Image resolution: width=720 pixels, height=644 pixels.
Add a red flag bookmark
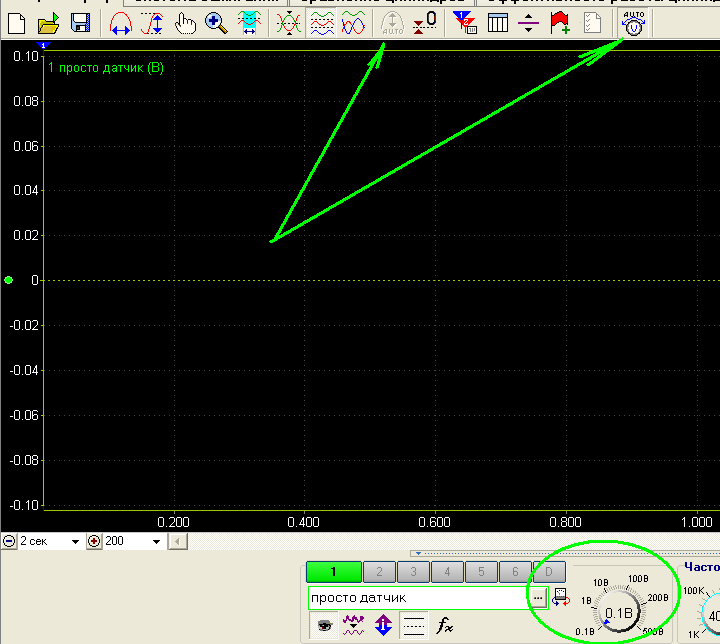(560, 23)
